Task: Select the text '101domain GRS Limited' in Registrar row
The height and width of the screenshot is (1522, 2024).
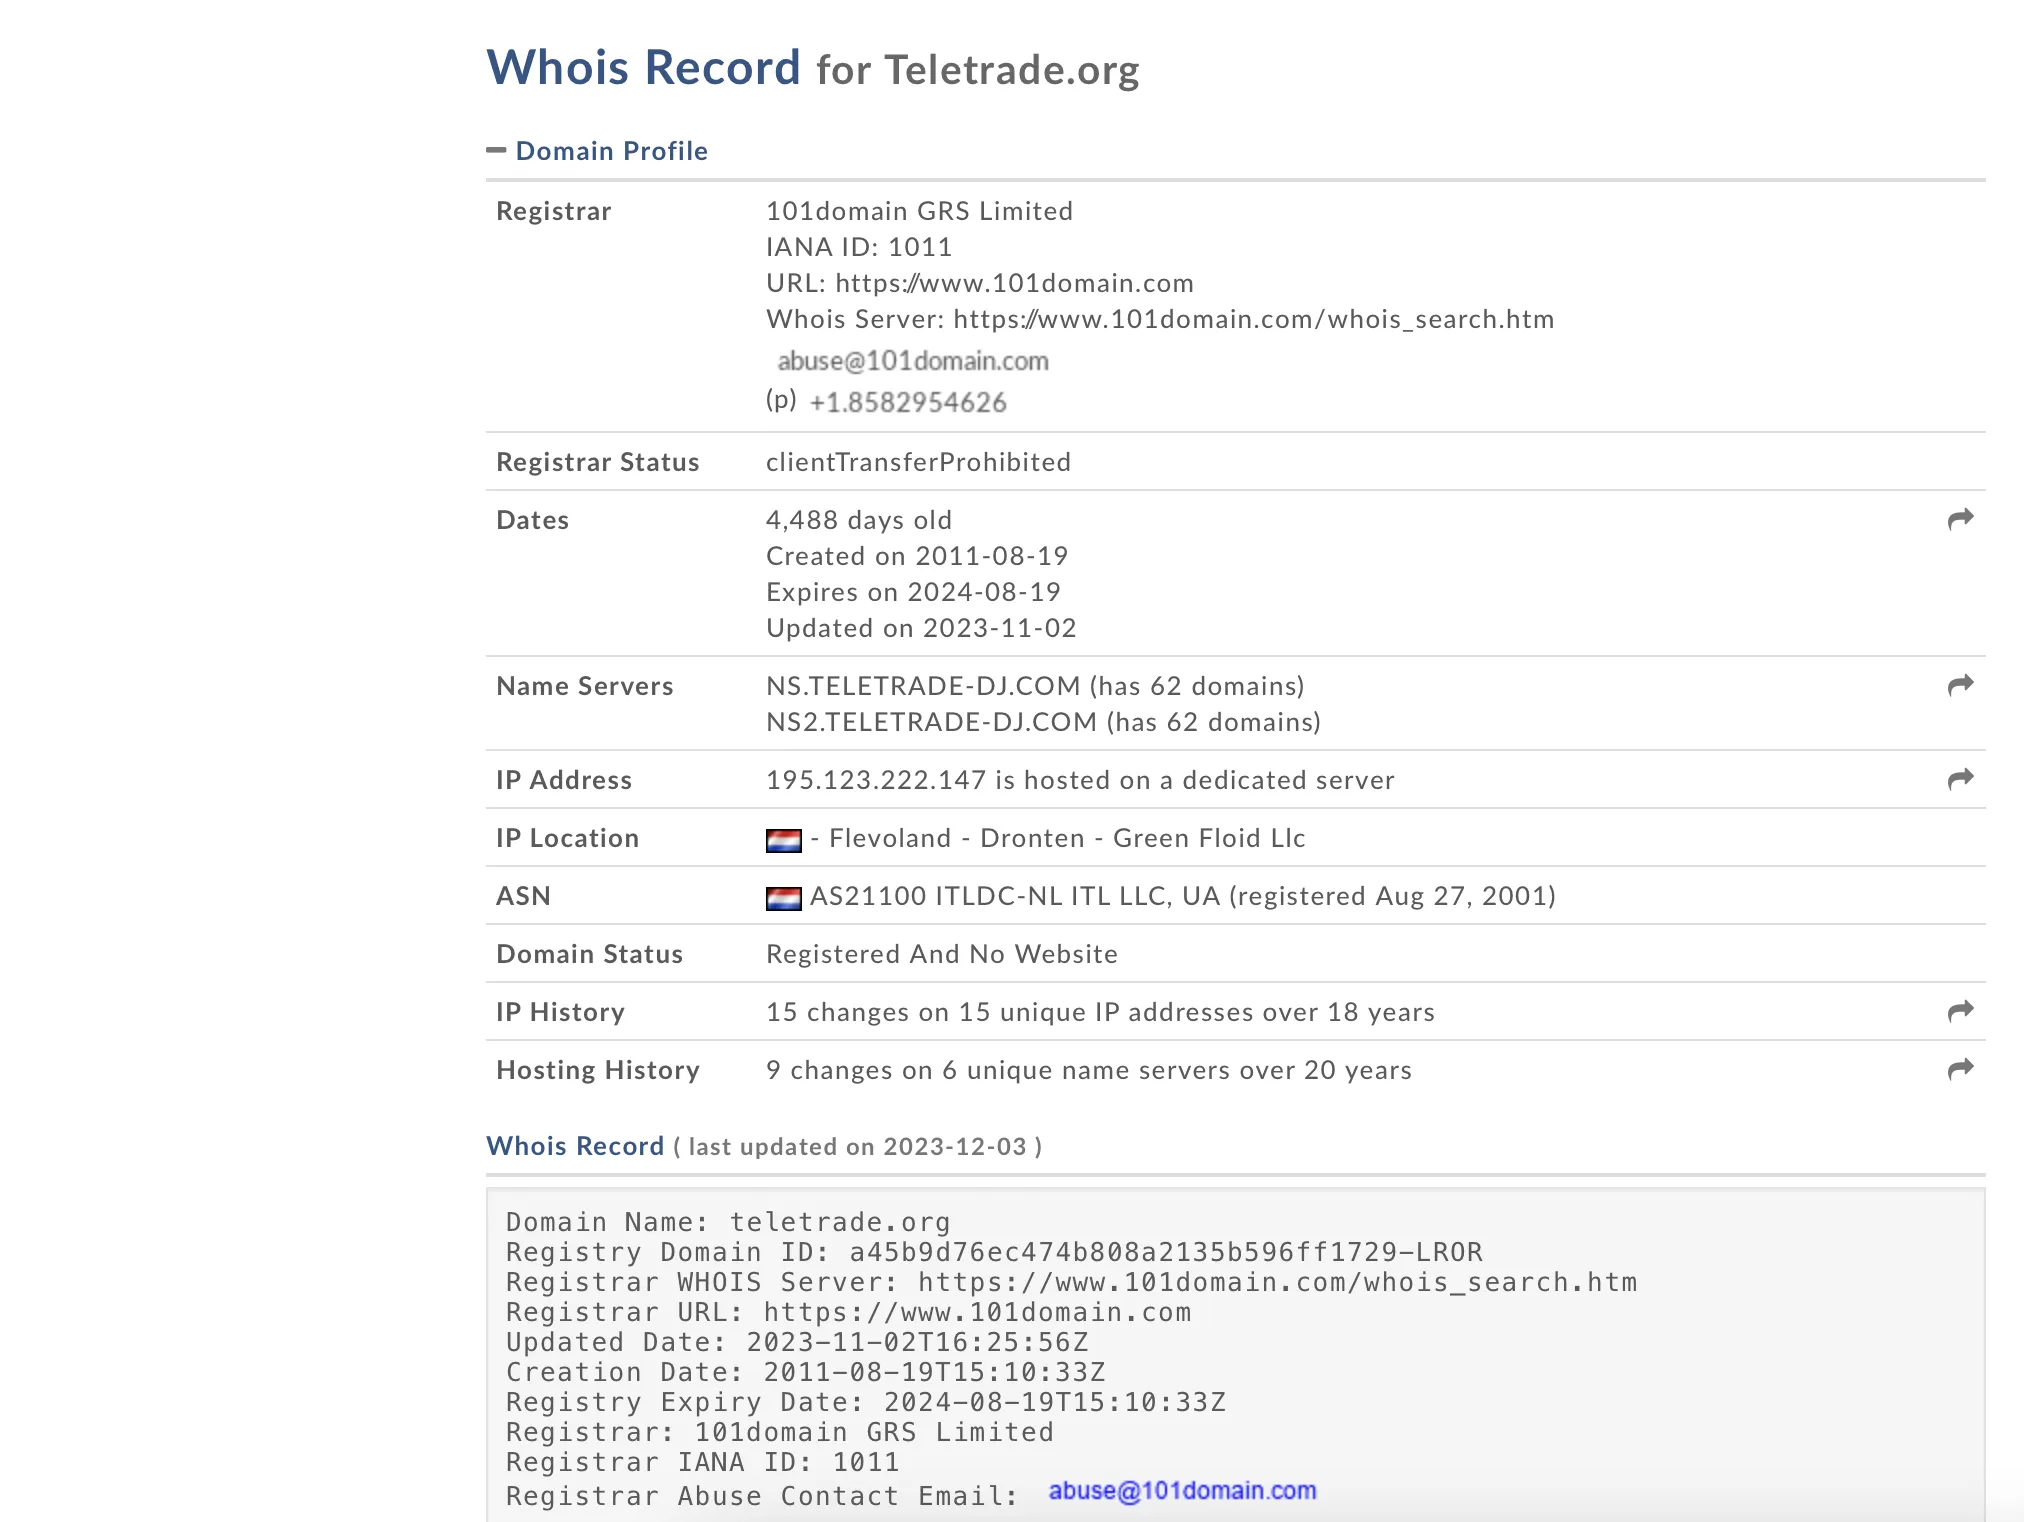Action: 919,211
